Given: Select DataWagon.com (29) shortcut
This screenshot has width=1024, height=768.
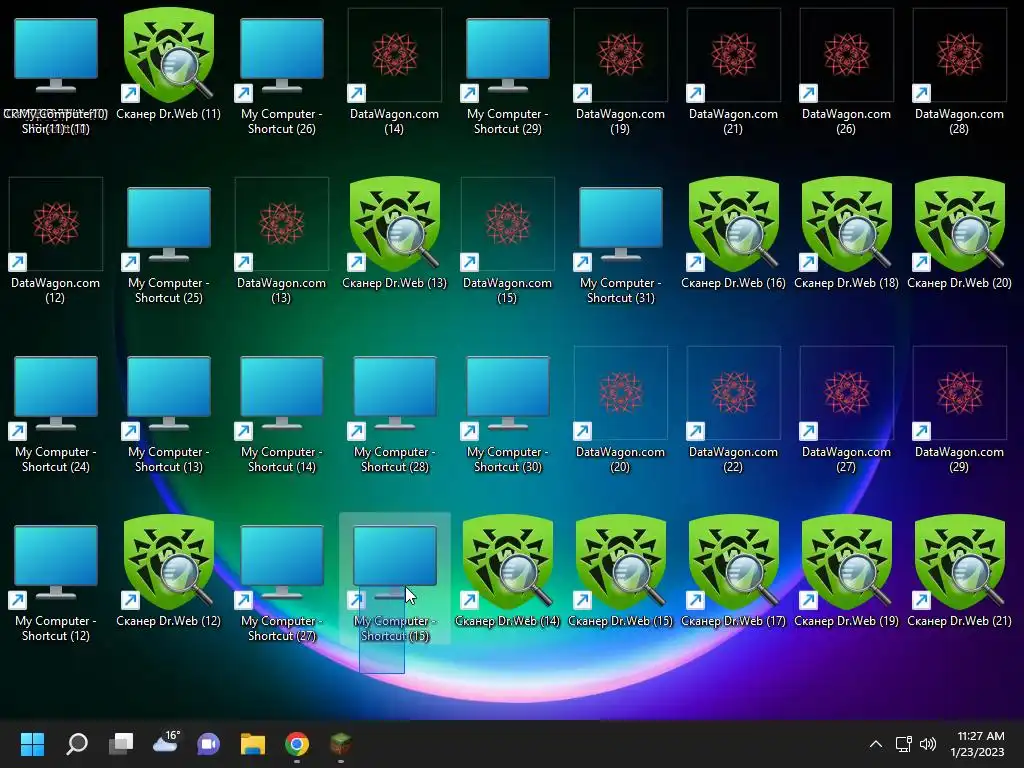Looking at the screenshot, I should pos(959,410).
